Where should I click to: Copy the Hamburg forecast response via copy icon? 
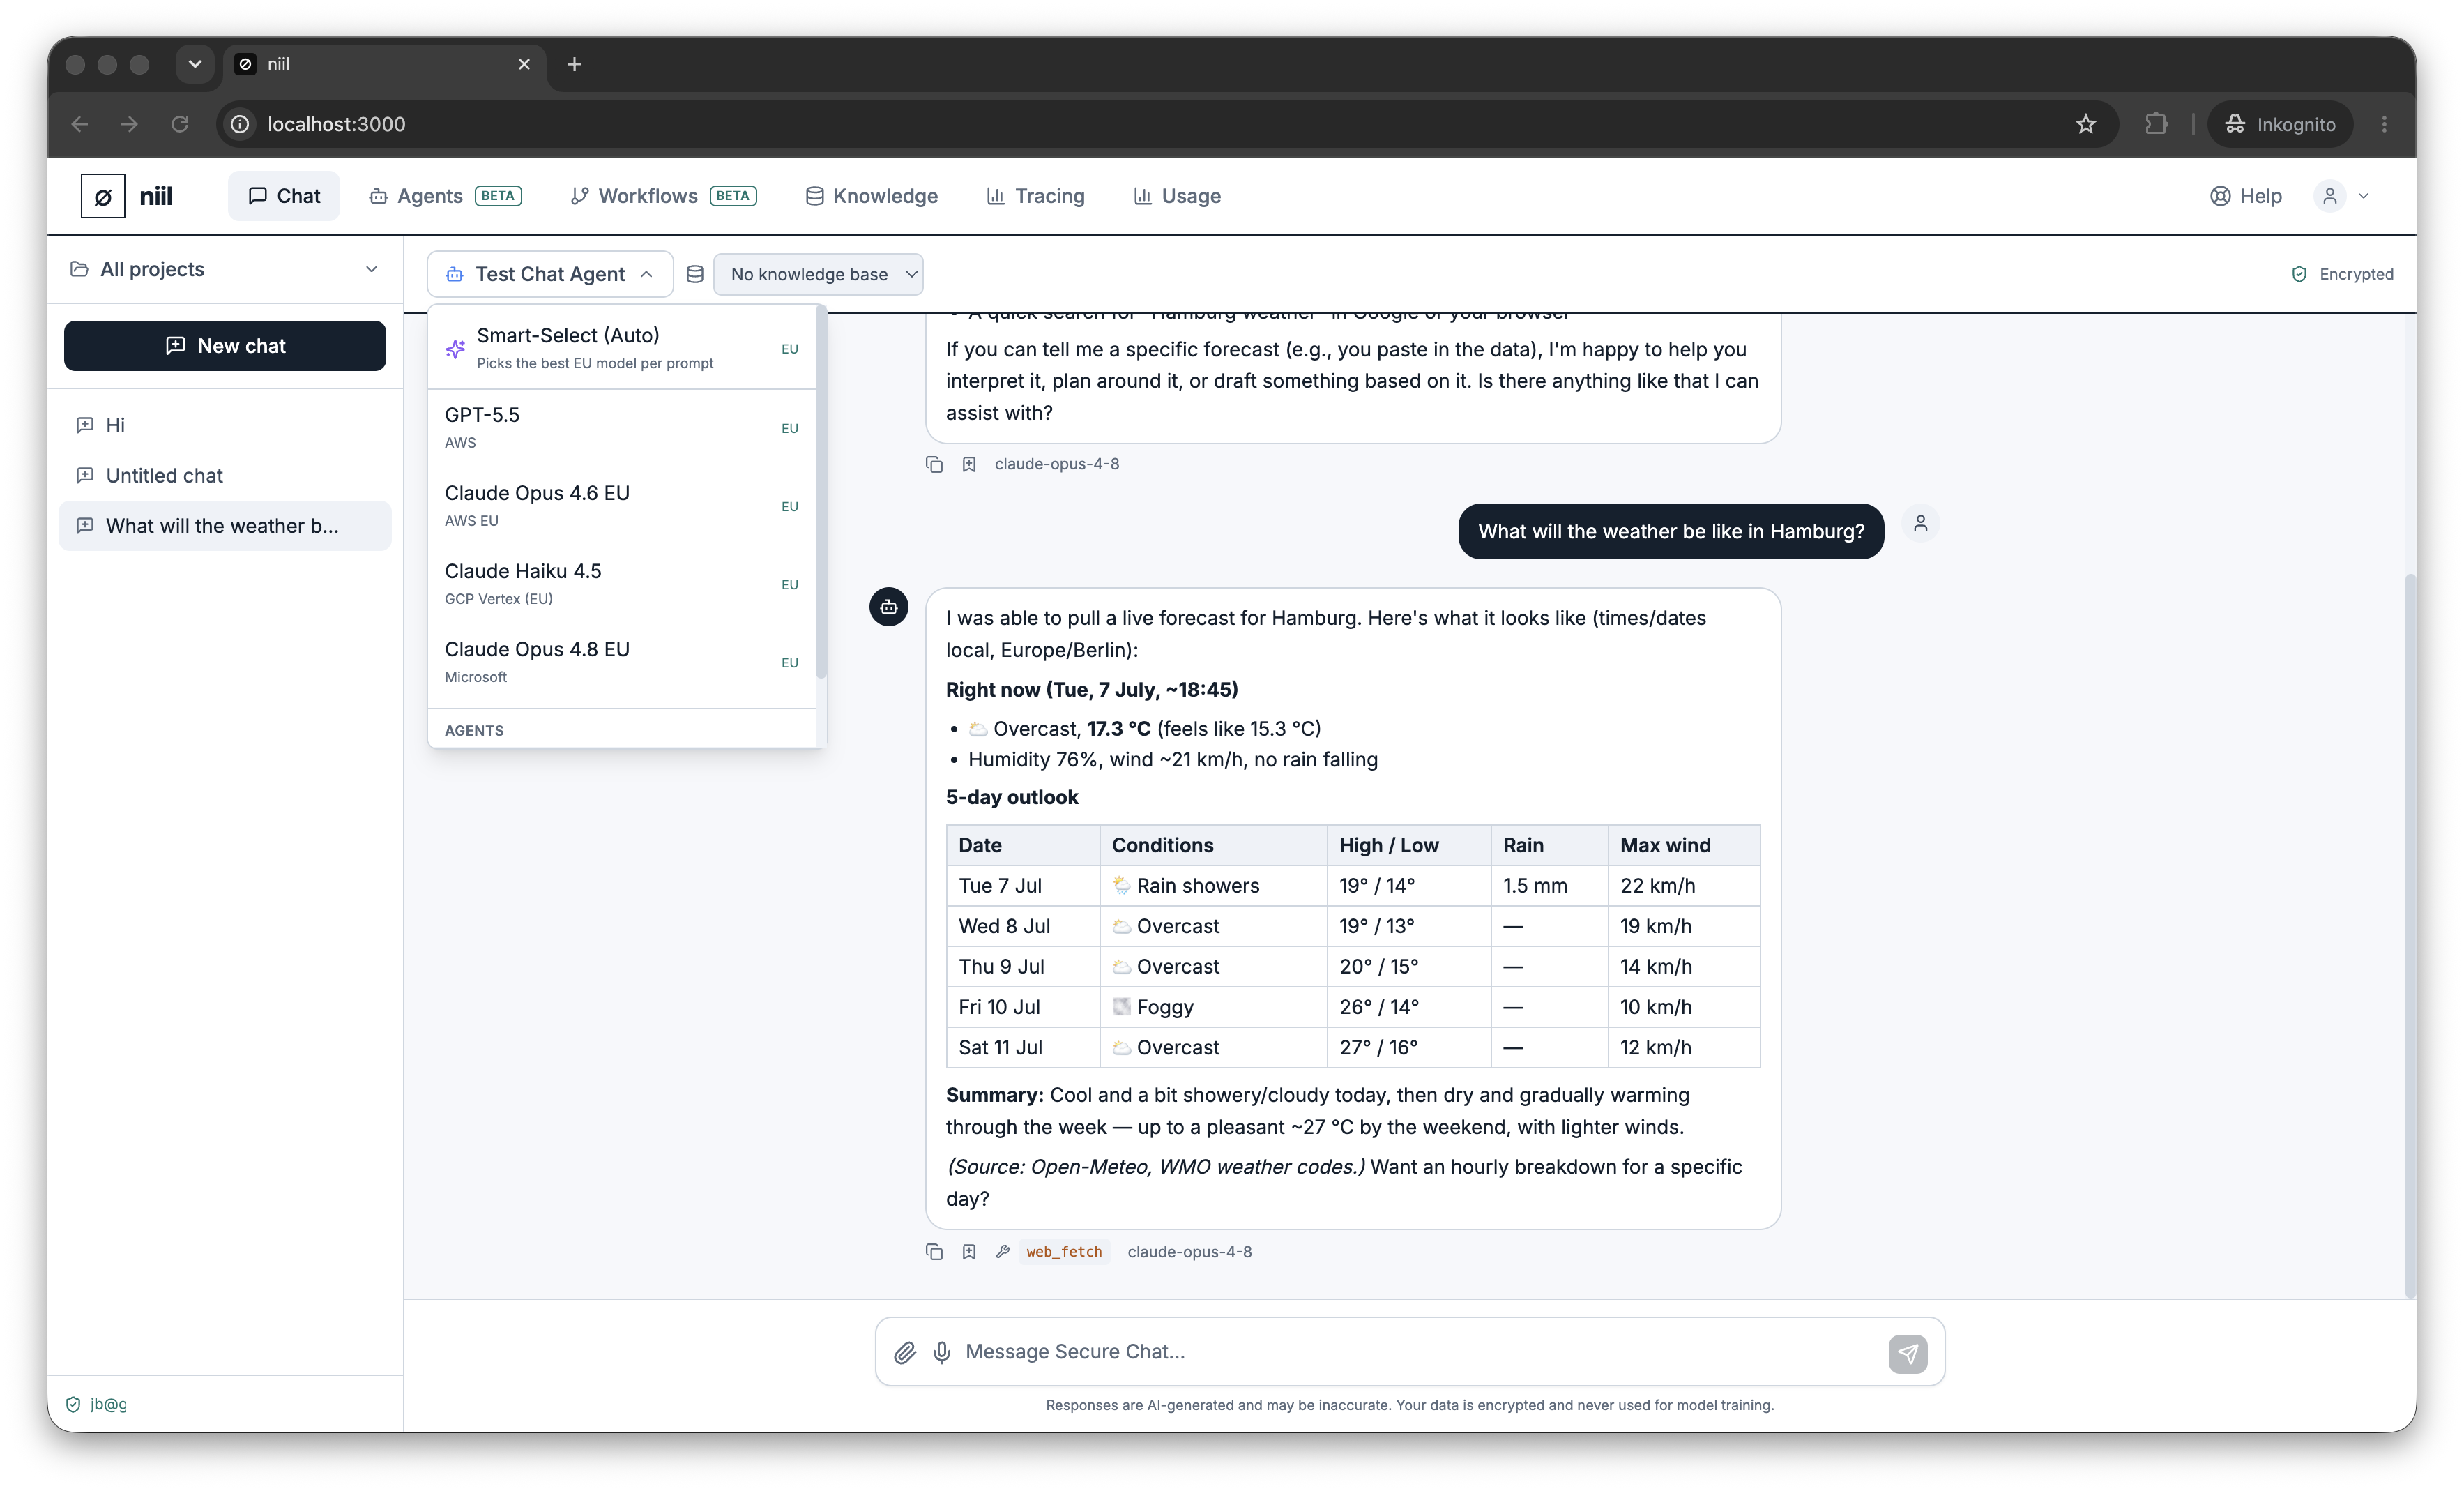tap(934, 1251)
